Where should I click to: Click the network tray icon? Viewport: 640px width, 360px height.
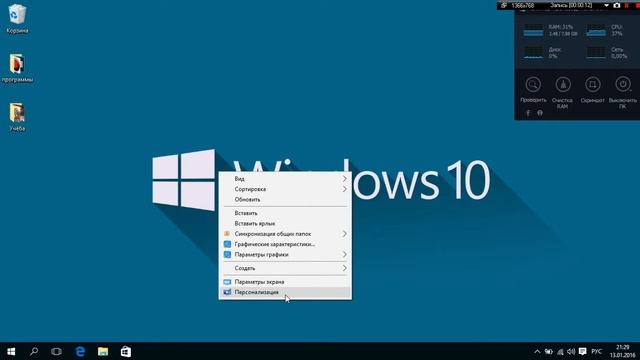(x=560, y=351)
